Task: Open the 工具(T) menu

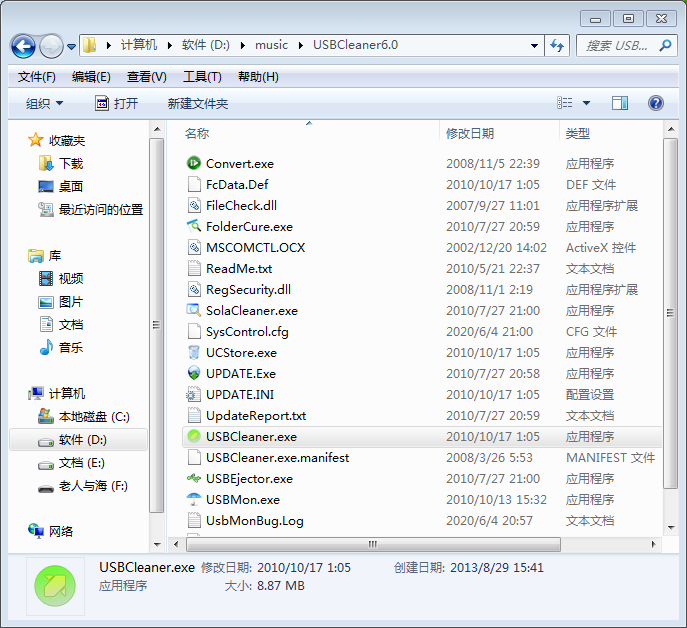Action: pyautogui.click(x=202, y=77)
